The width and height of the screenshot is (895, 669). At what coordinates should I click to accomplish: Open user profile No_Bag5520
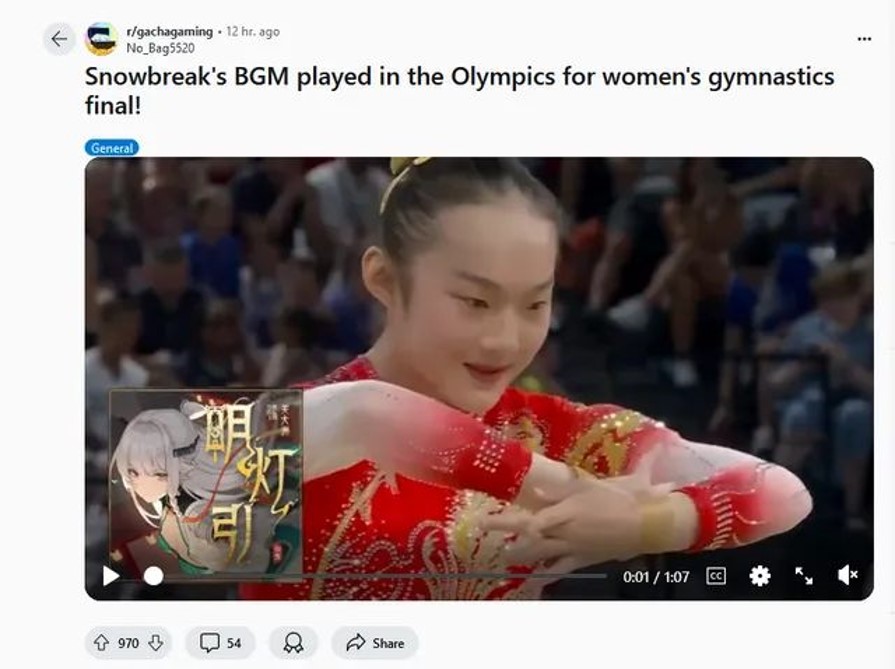[x=160, y=49]
